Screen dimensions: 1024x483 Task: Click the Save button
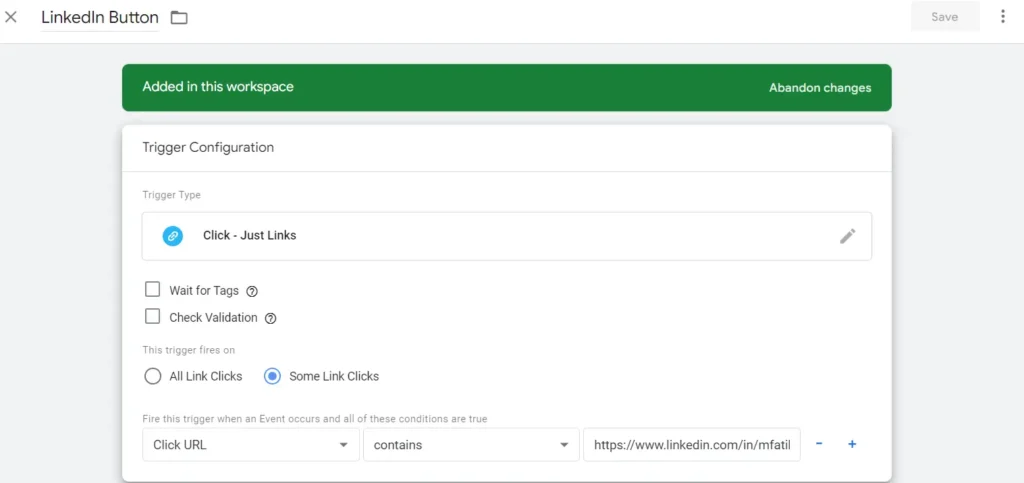point(944,17)
